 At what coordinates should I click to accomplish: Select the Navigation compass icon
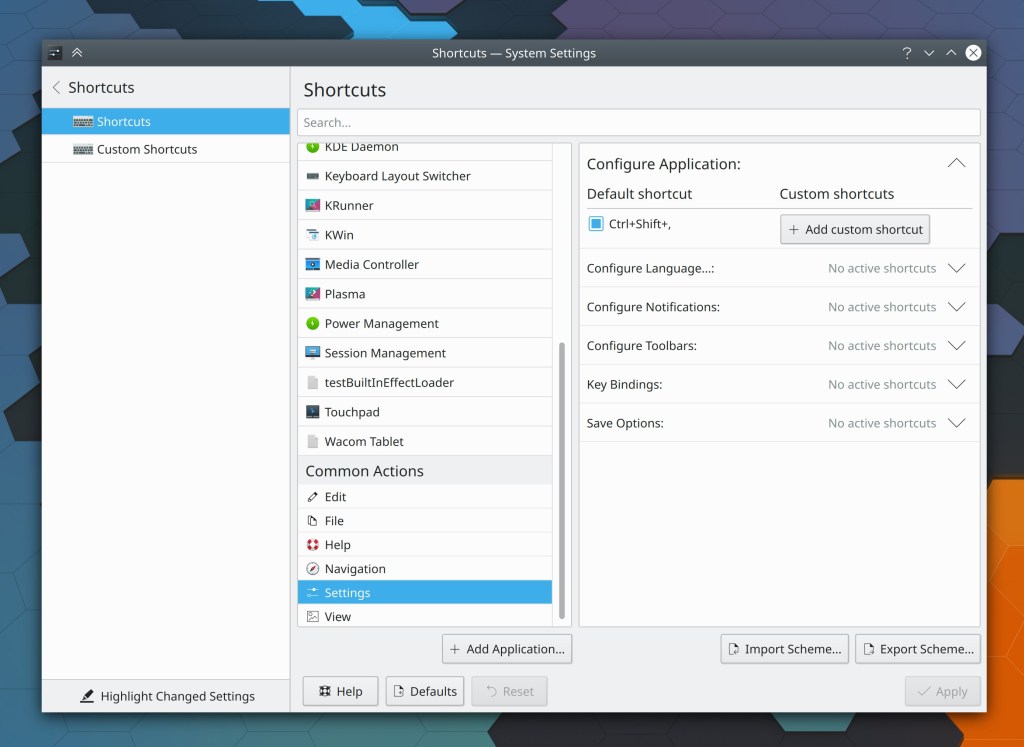(x=313, y=569)
